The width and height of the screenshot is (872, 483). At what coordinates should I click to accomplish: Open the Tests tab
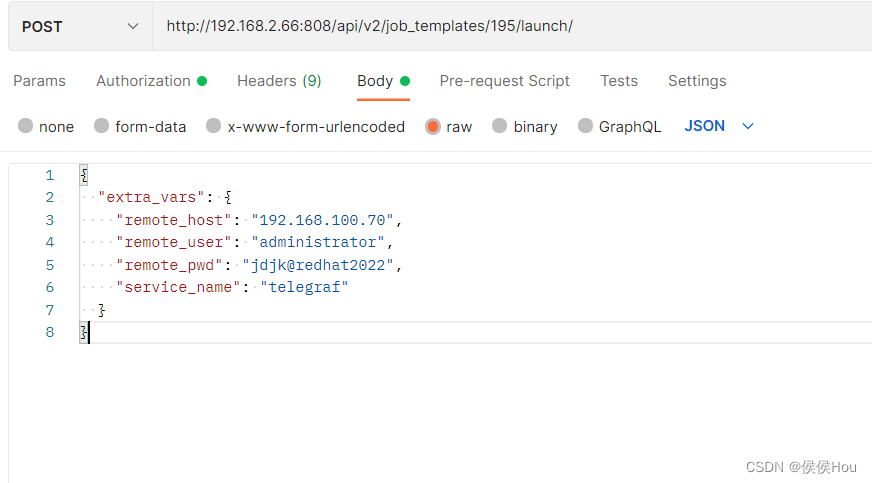pyautogui.click(x=619, y=81)
